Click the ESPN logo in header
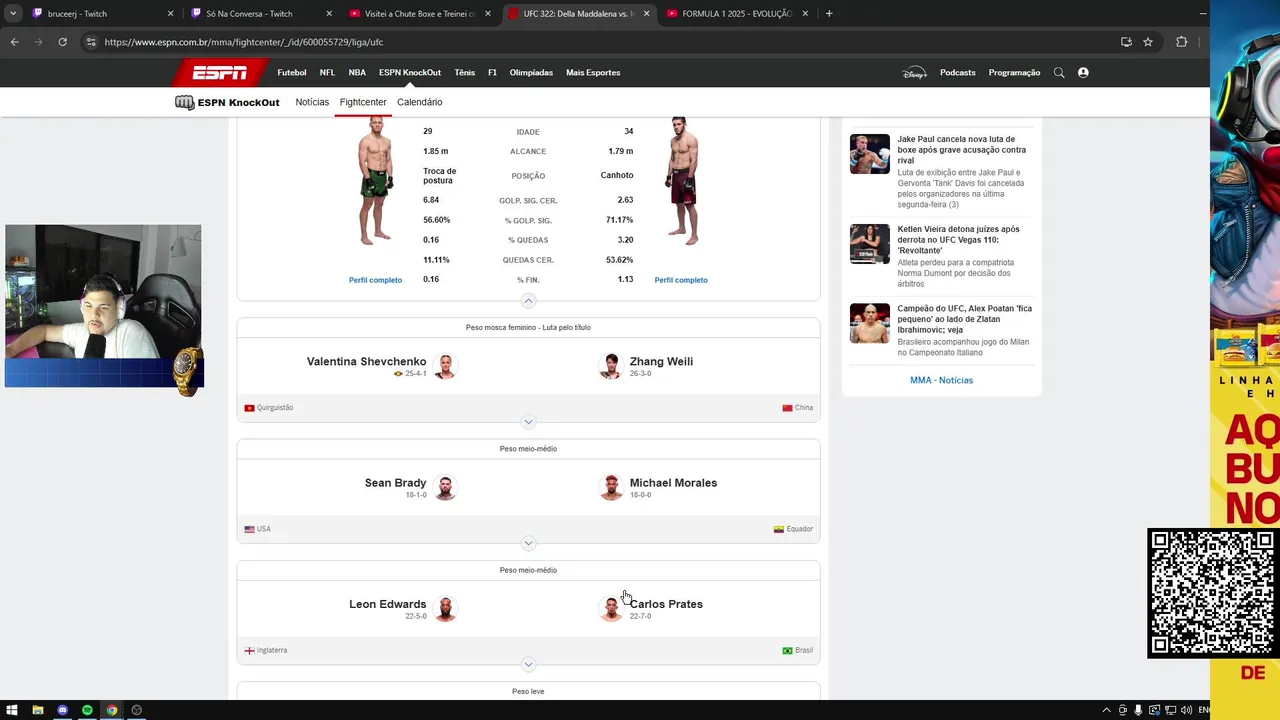 tap(219, 73)
